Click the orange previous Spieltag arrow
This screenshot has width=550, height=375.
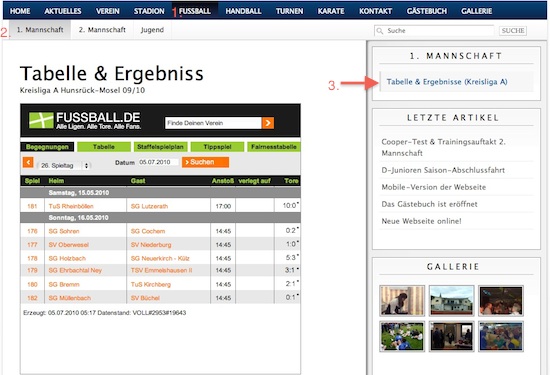(x=28, y=162)
